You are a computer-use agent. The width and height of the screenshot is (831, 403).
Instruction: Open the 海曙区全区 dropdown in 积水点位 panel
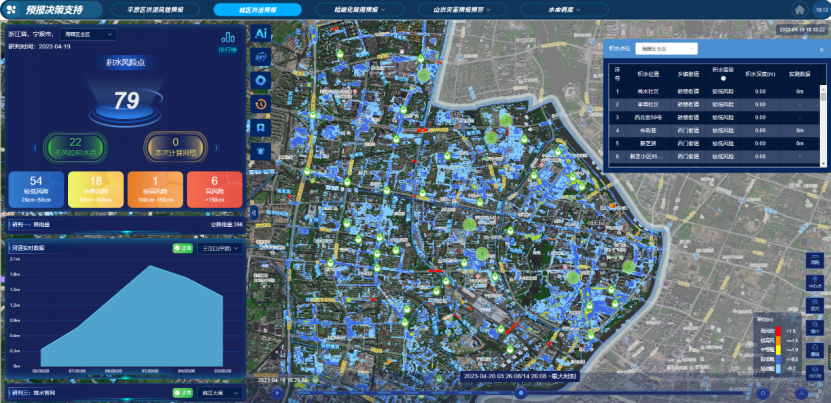[x=666, y=48]
